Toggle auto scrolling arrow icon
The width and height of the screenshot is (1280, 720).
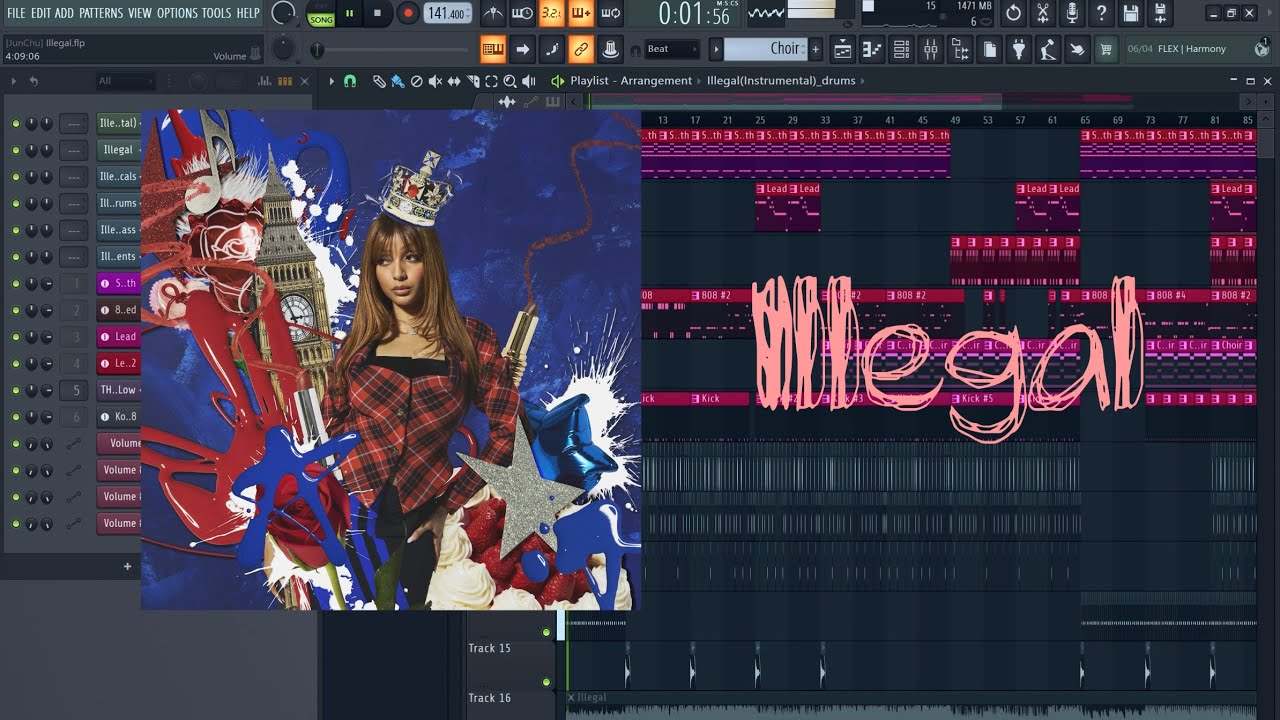point(522,48)
